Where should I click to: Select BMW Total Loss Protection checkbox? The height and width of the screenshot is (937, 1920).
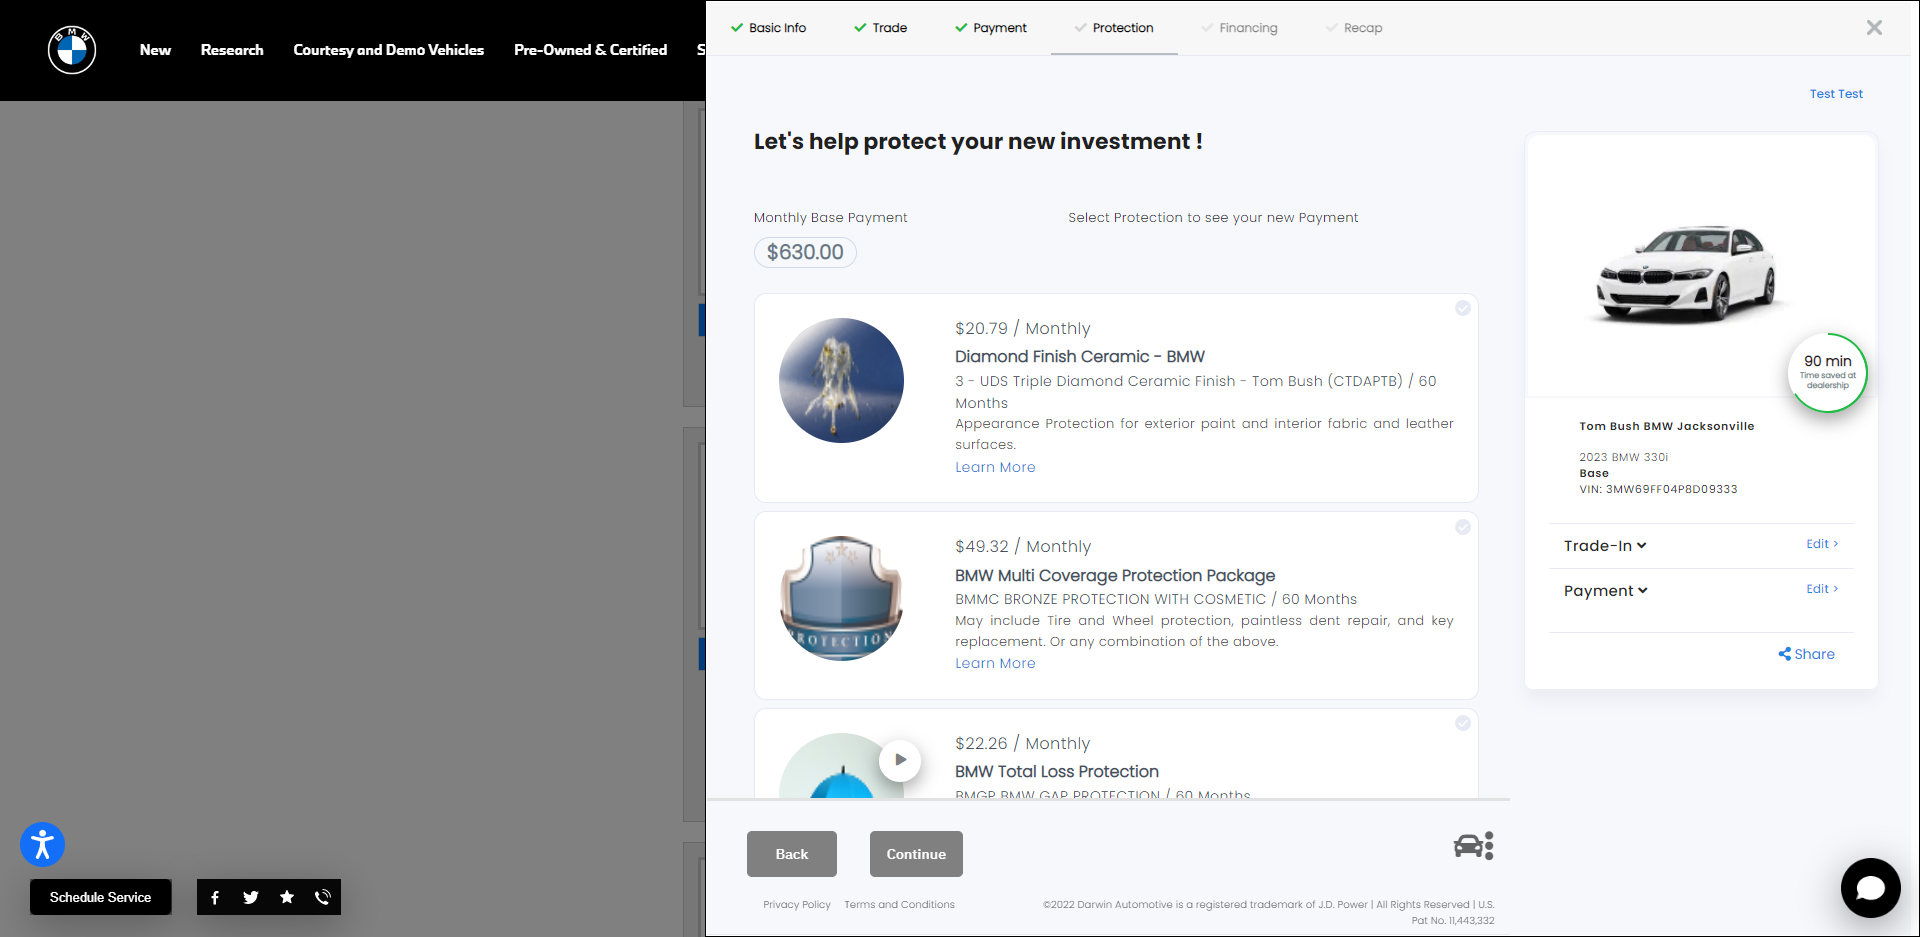coord(1463,723)
